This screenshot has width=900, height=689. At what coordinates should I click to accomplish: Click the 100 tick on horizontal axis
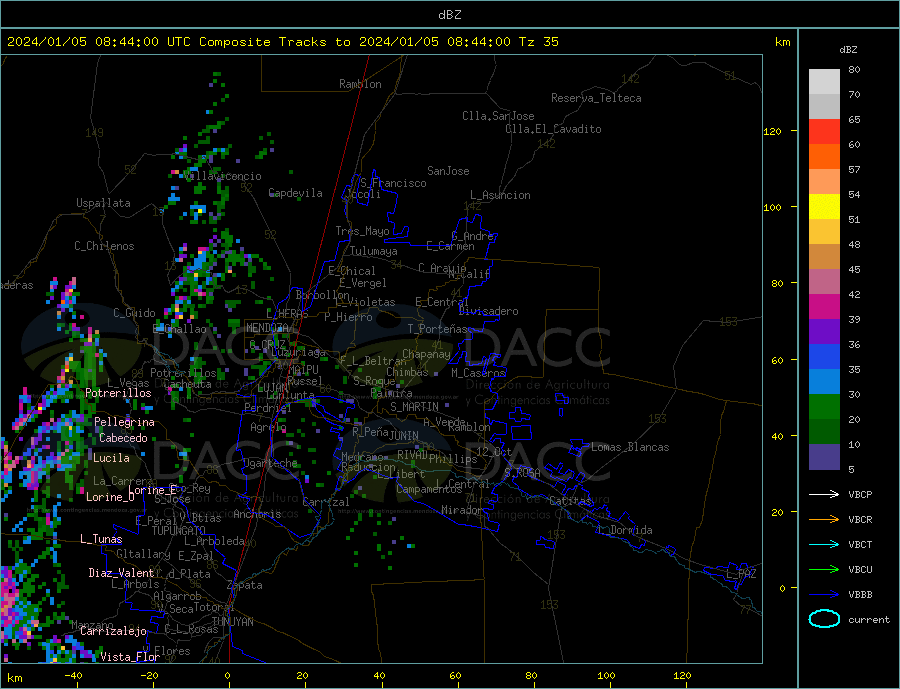[606, 676]
